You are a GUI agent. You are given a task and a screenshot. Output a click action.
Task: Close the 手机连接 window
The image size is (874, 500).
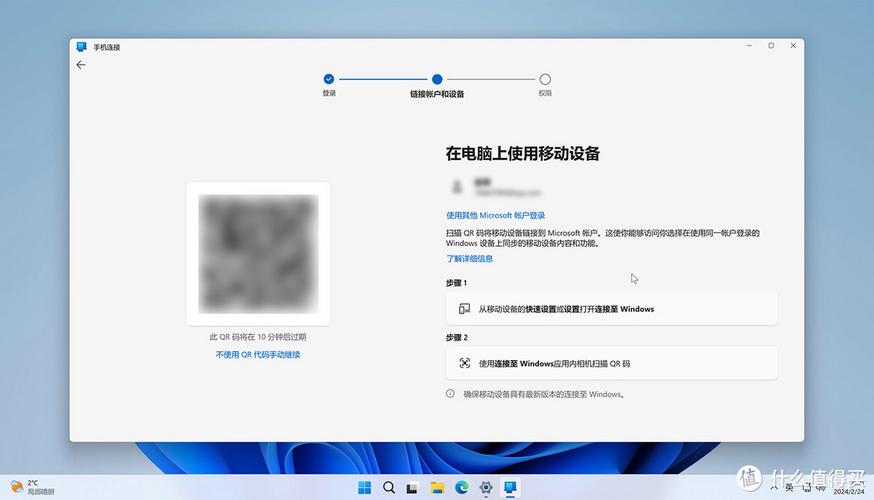(x=793, y=46)
